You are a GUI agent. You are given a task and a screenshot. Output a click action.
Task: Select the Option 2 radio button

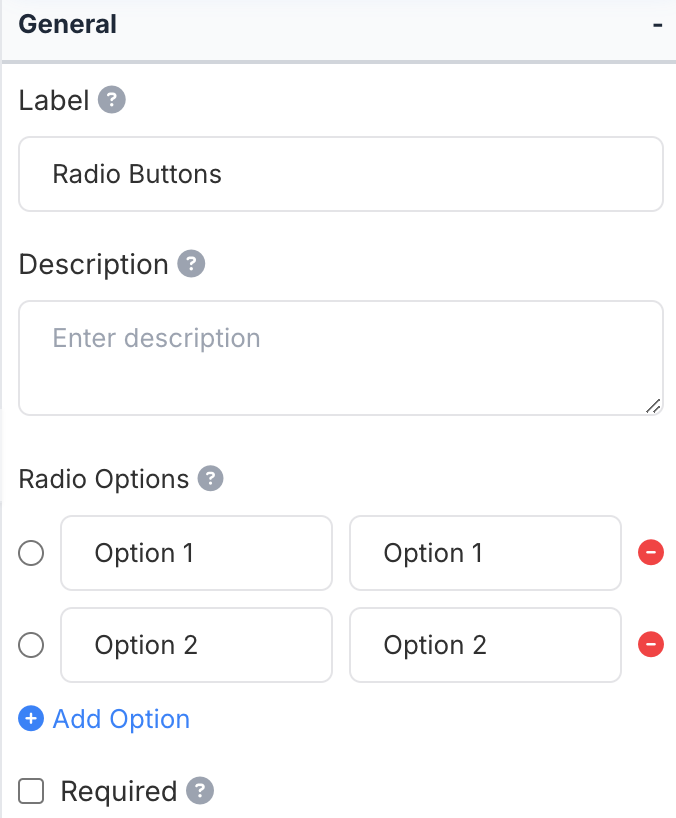pos(31,645)
